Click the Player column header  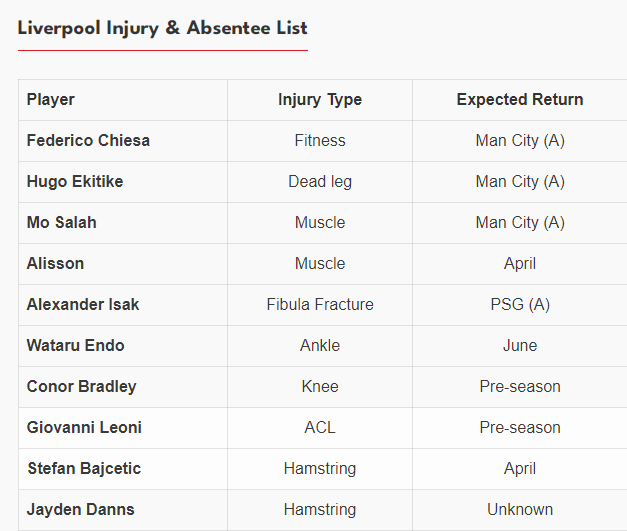click(x=51, y=100)
